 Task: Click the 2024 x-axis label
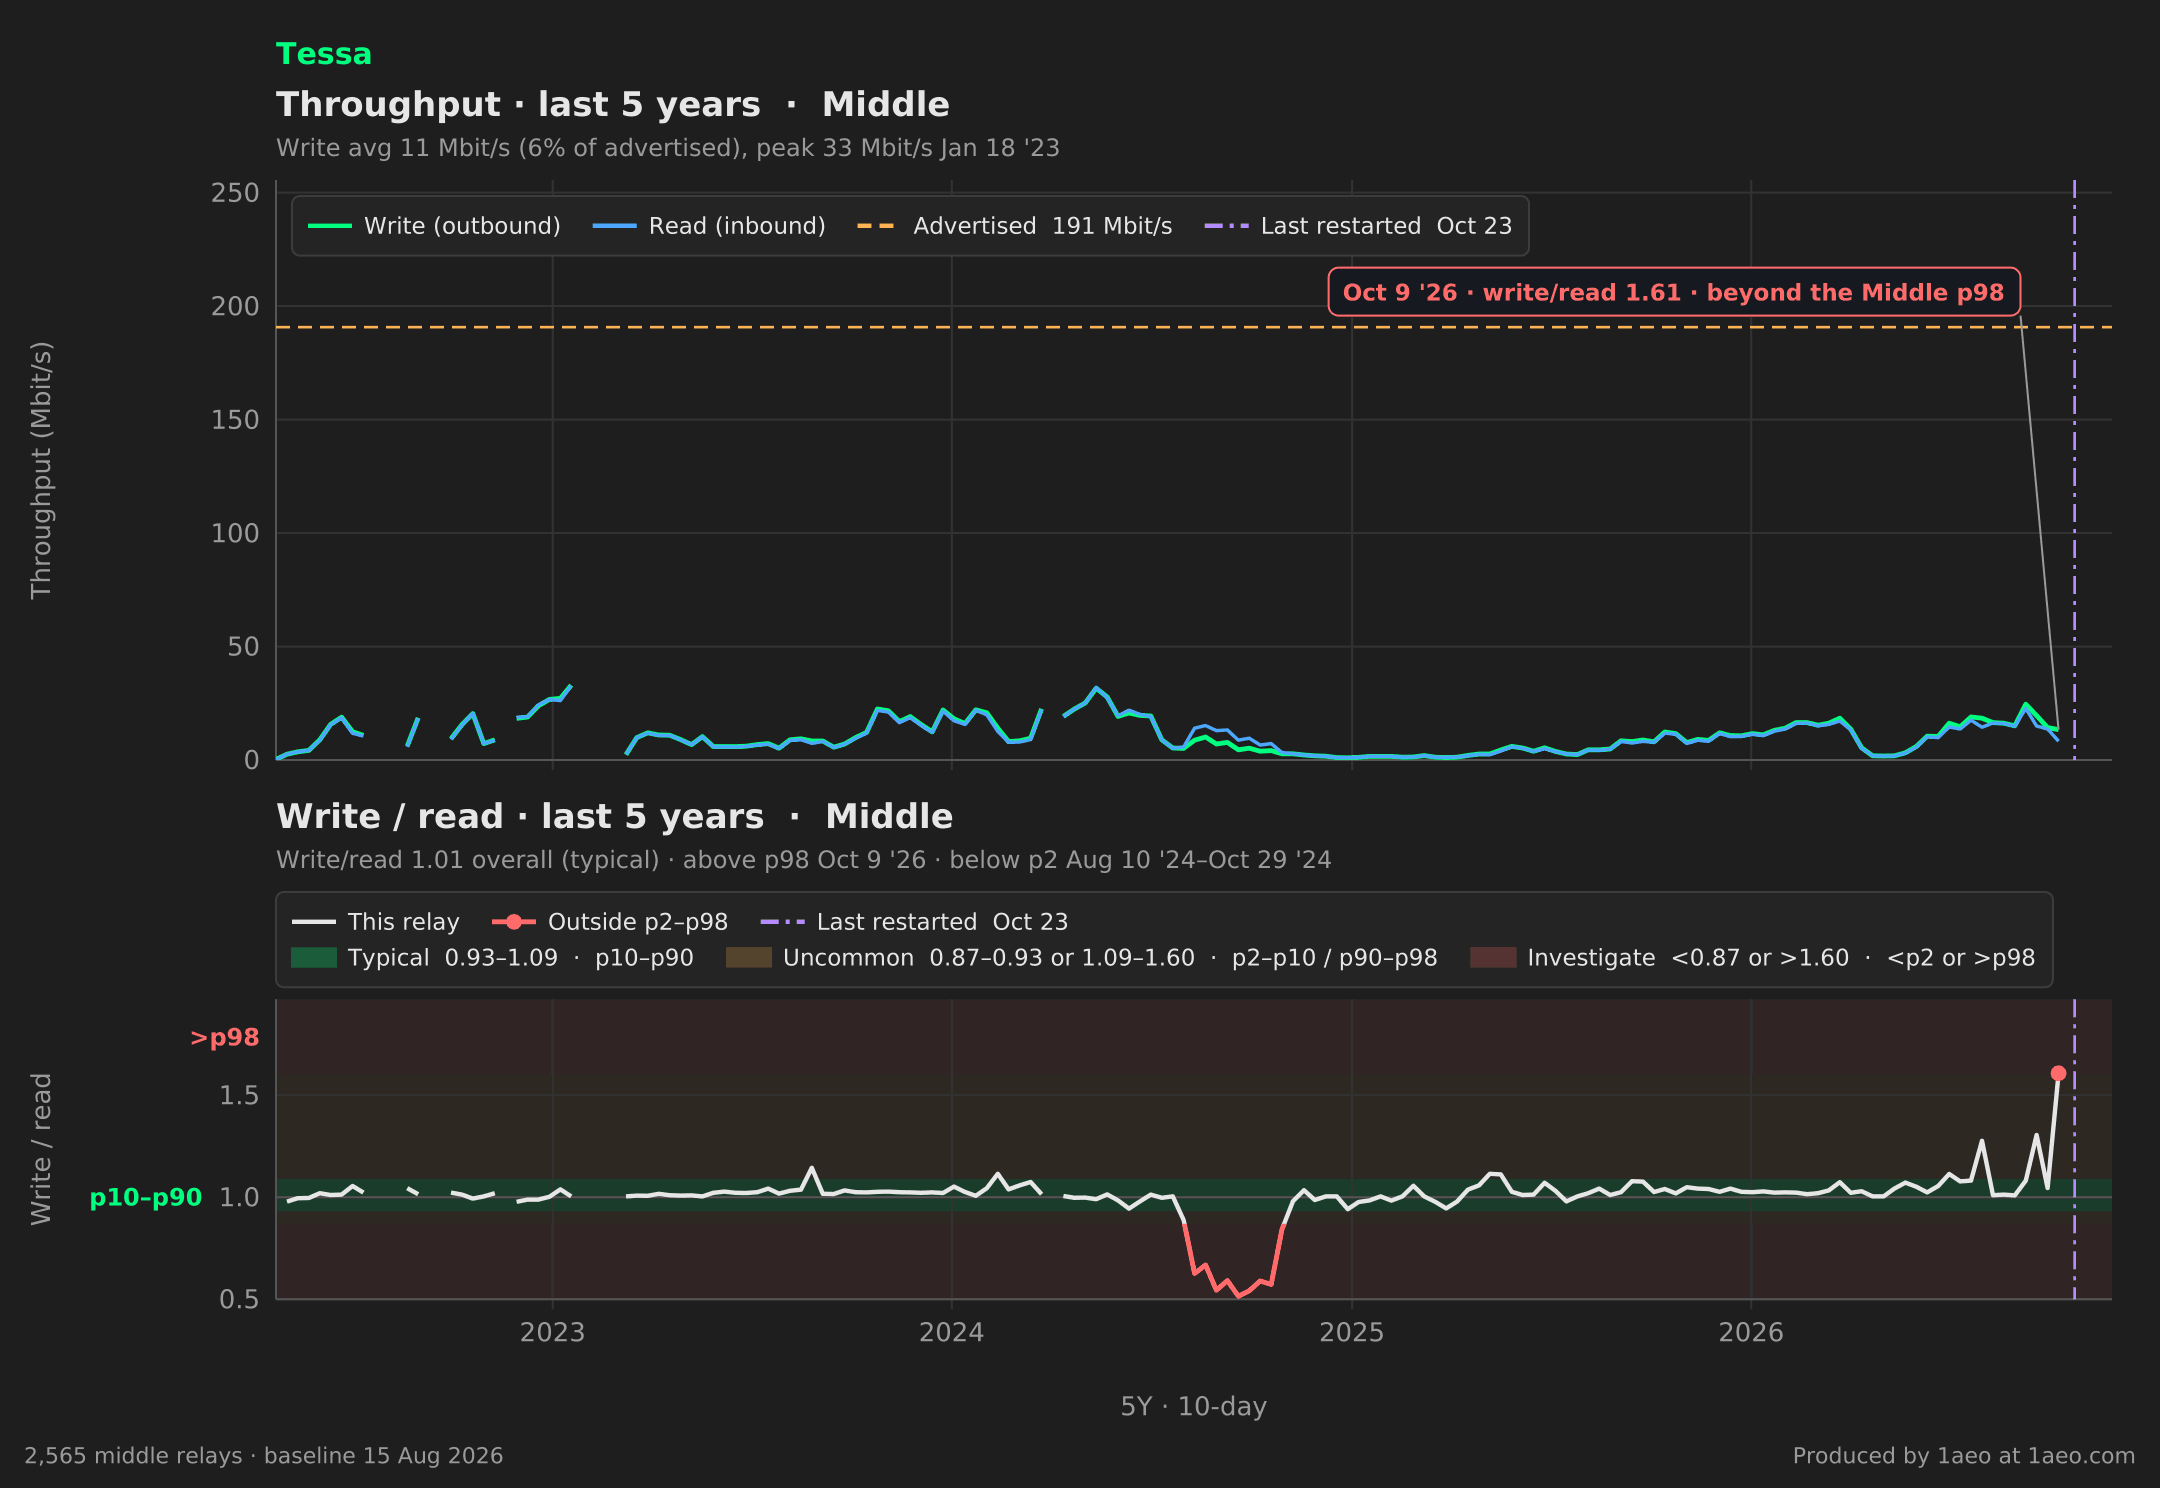click(951, 1332)
